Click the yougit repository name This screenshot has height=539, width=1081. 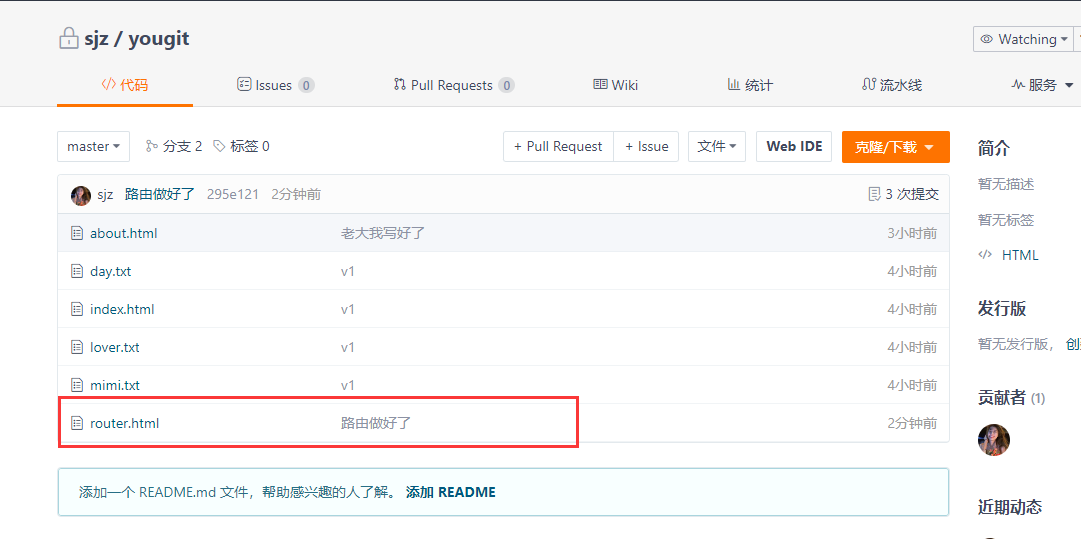(158, 39)
